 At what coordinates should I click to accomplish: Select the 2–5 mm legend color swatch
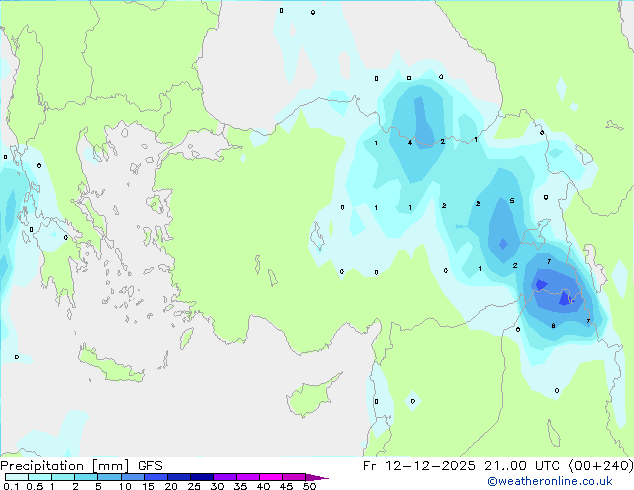tap(86, 477)
